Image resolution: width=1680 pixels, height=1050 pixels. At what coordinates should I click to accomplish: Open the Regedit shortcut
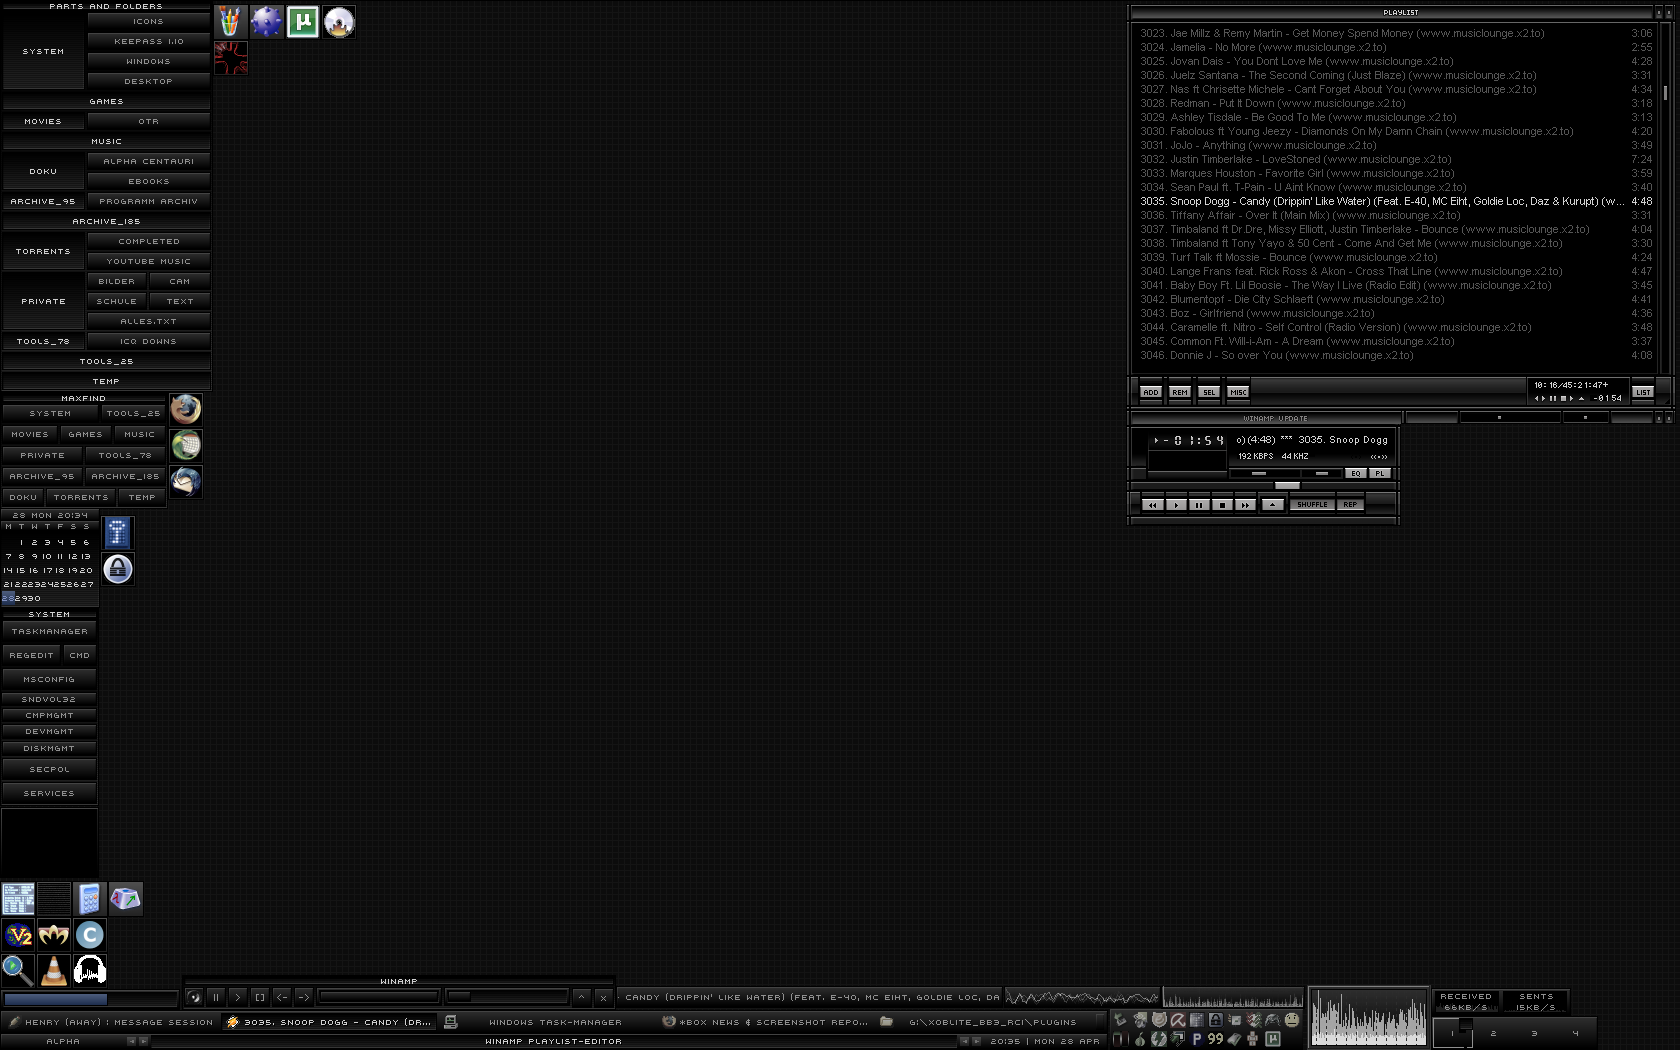coord(31,655)
